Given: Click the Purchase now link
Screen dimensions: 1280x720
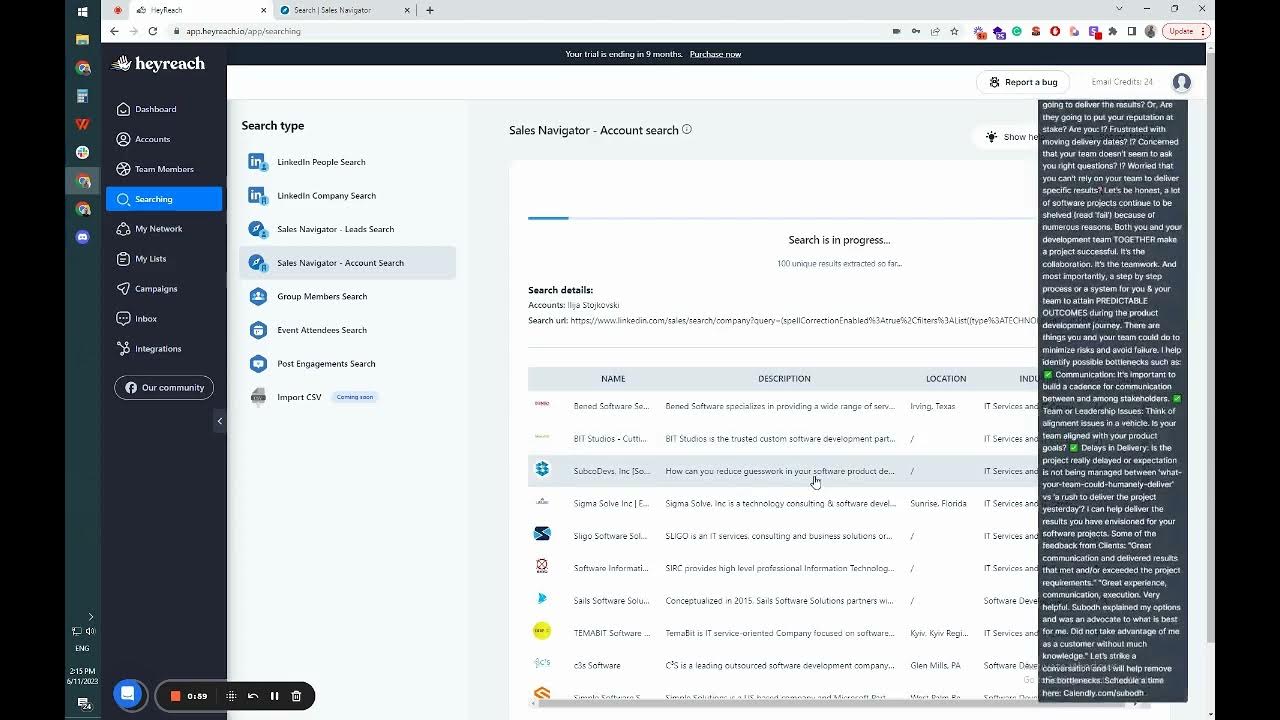Looking at the screenshot, I should point(715,54).
